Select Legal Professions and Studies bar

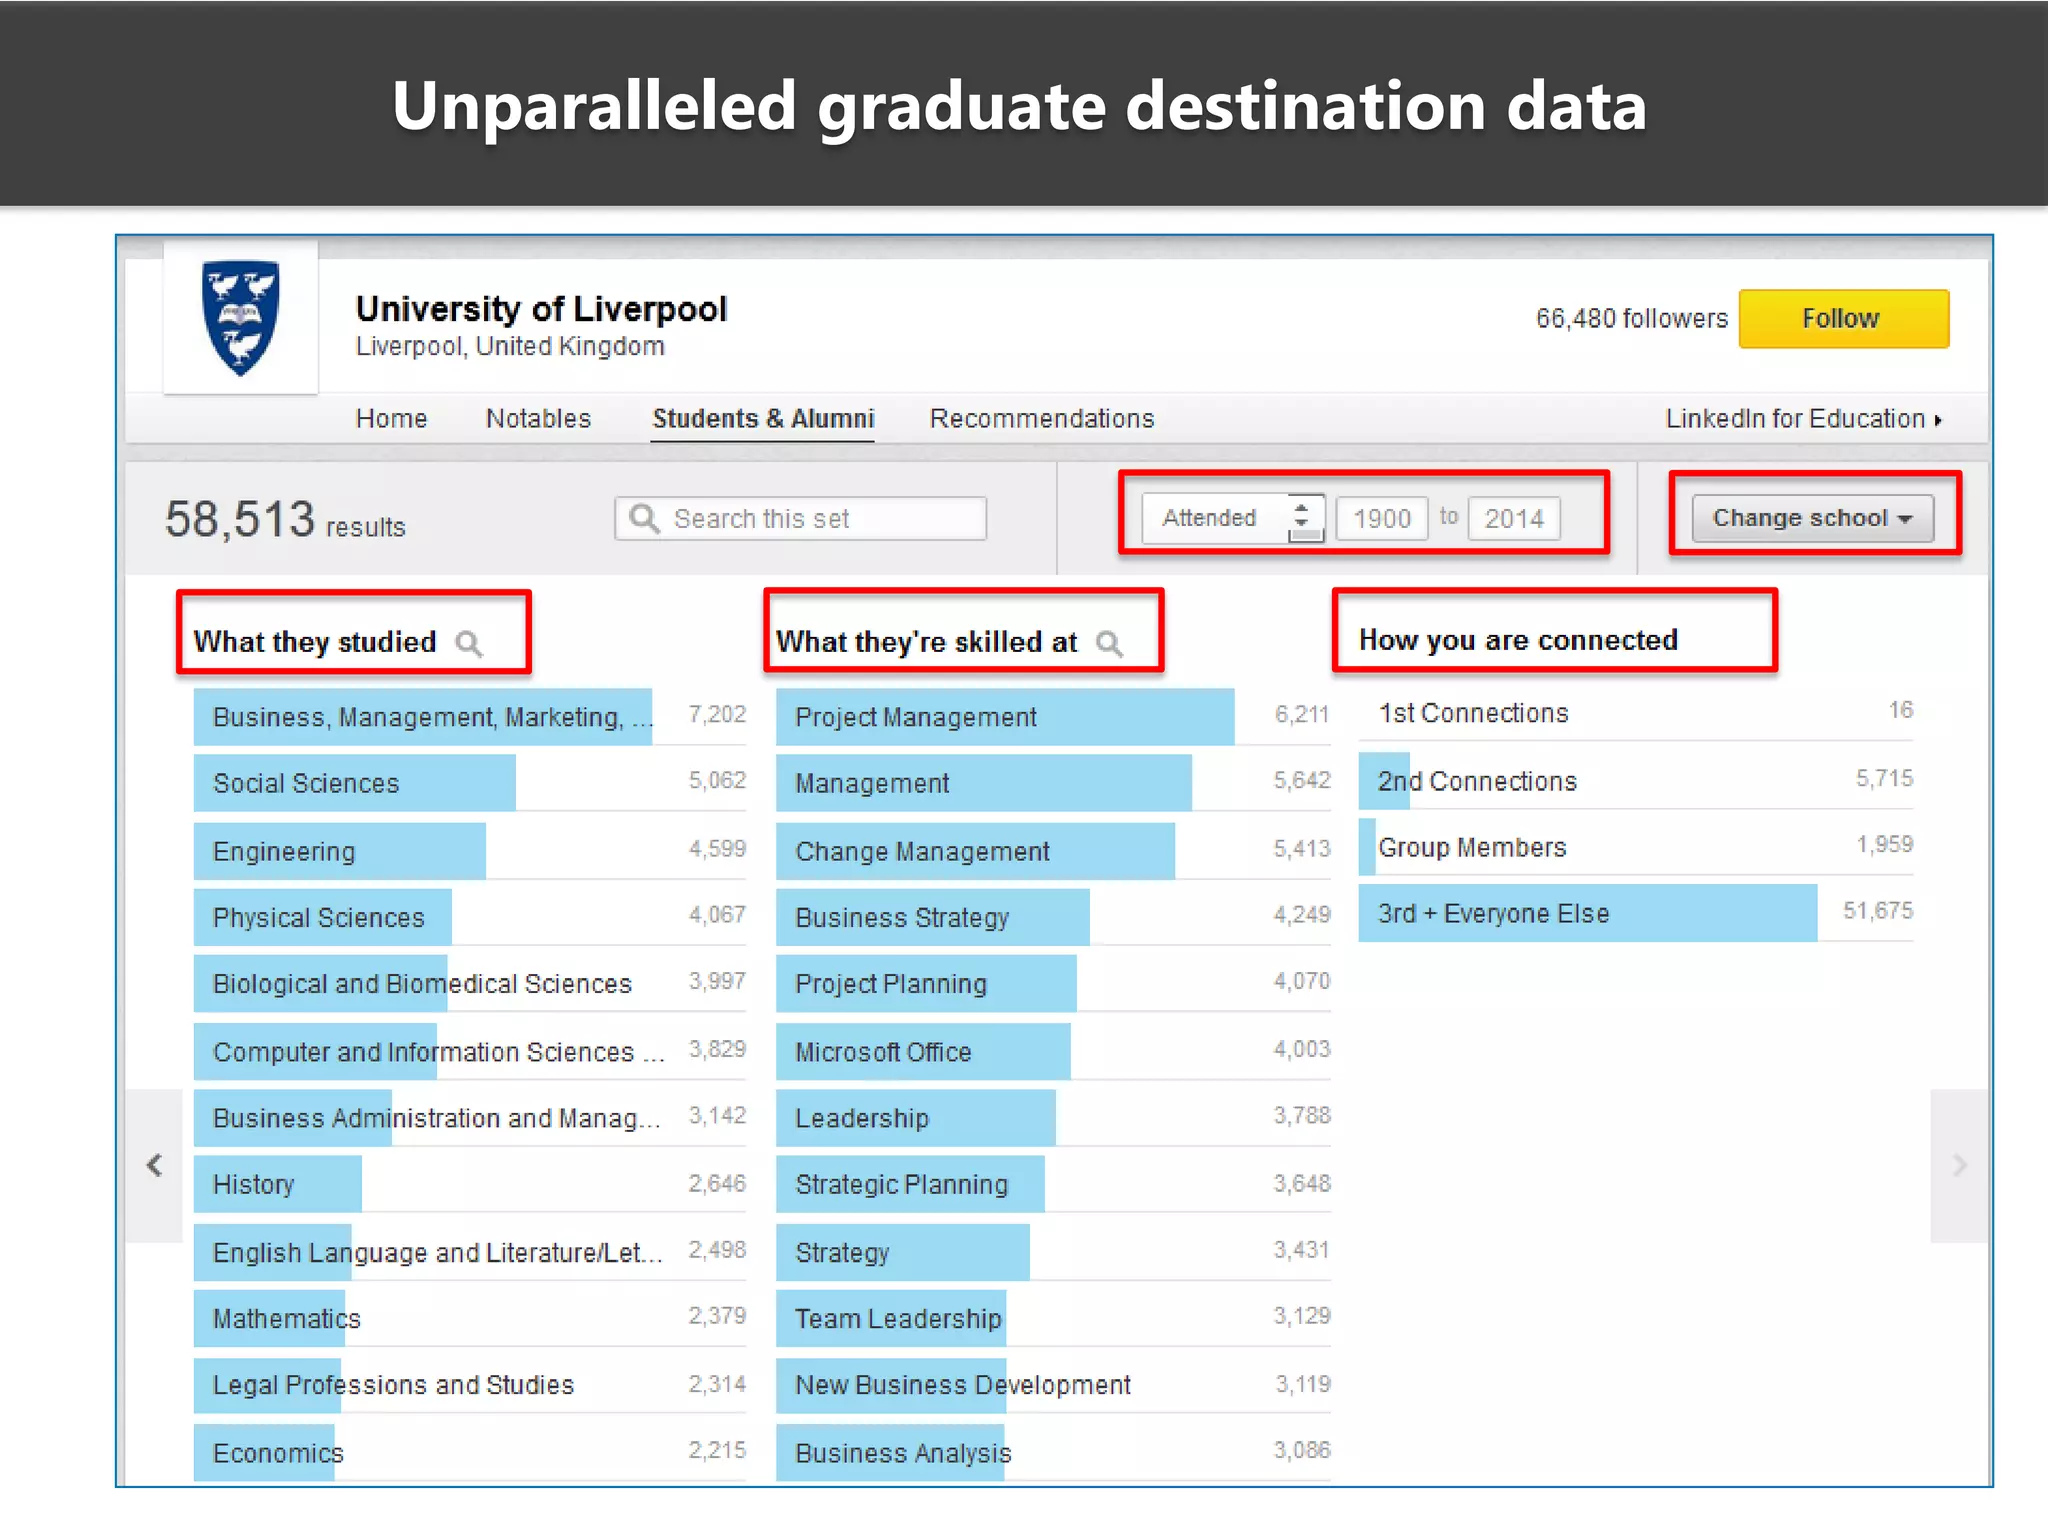coord(470,1385)
